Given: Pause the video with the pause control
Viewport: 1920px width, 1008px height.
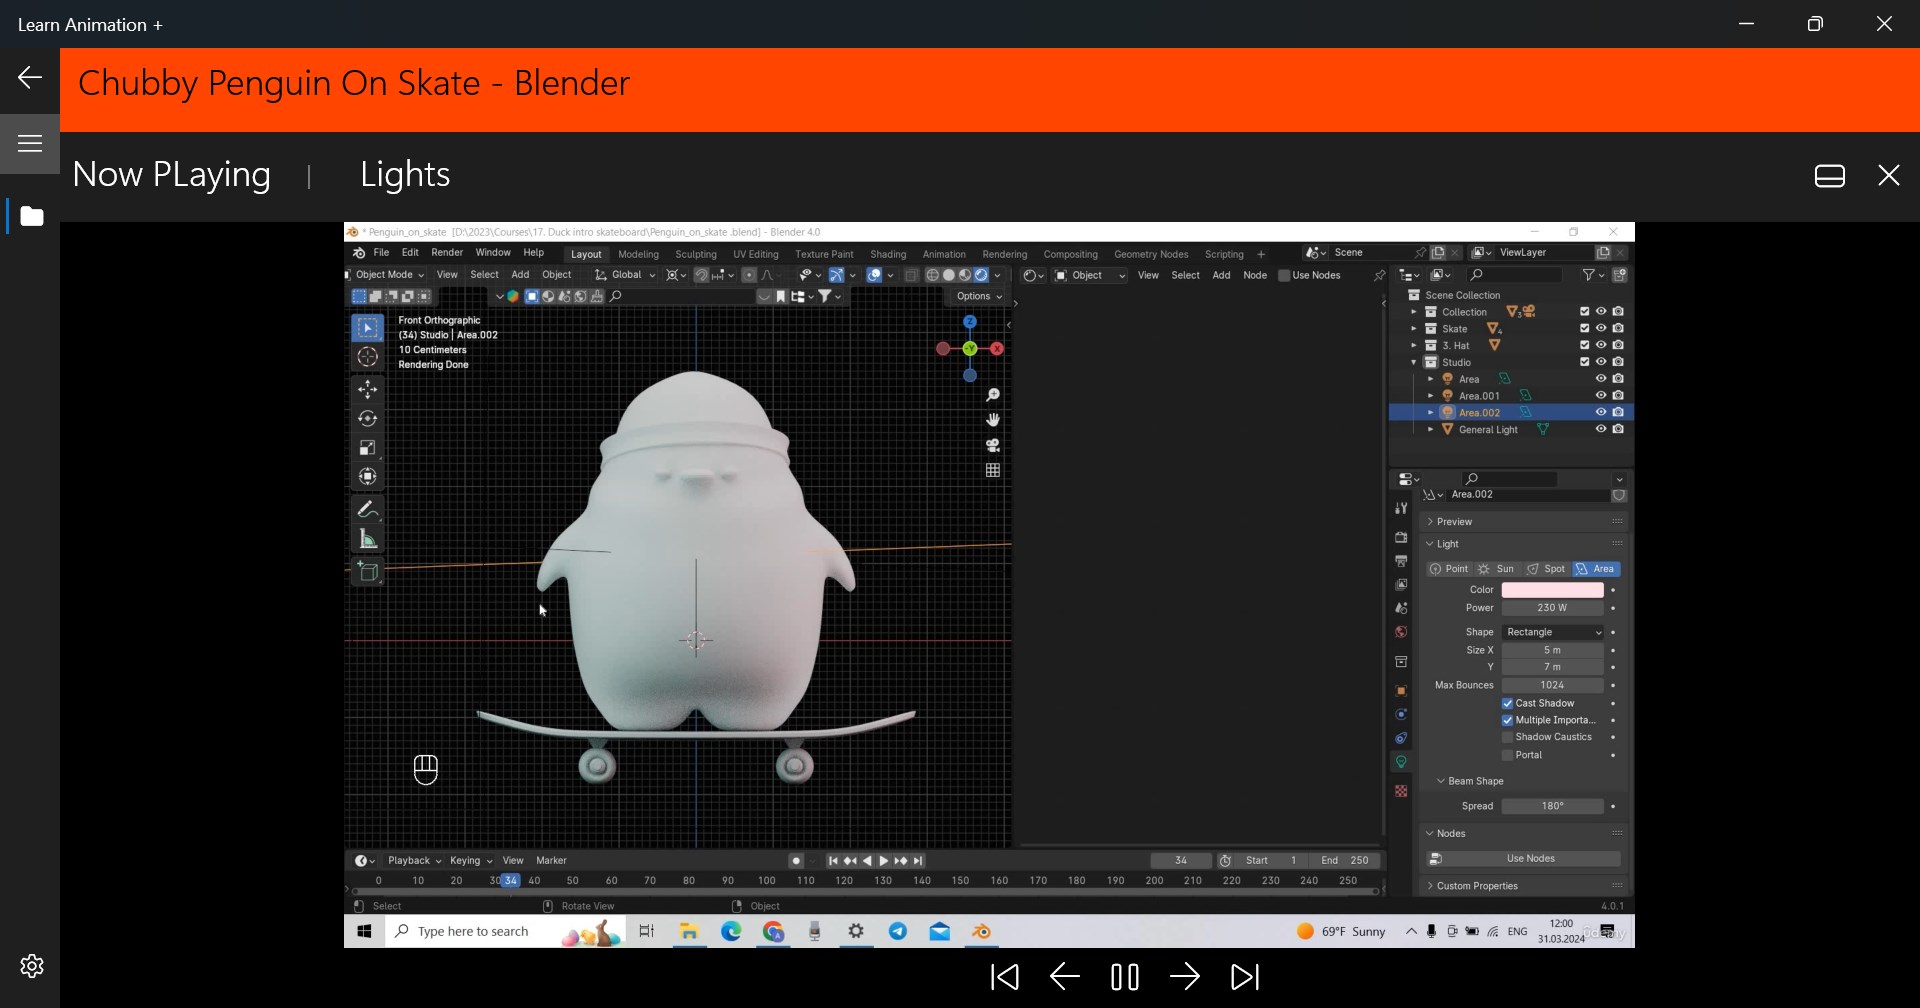Looking at the screenshot, I should [x=1124, y=977].
